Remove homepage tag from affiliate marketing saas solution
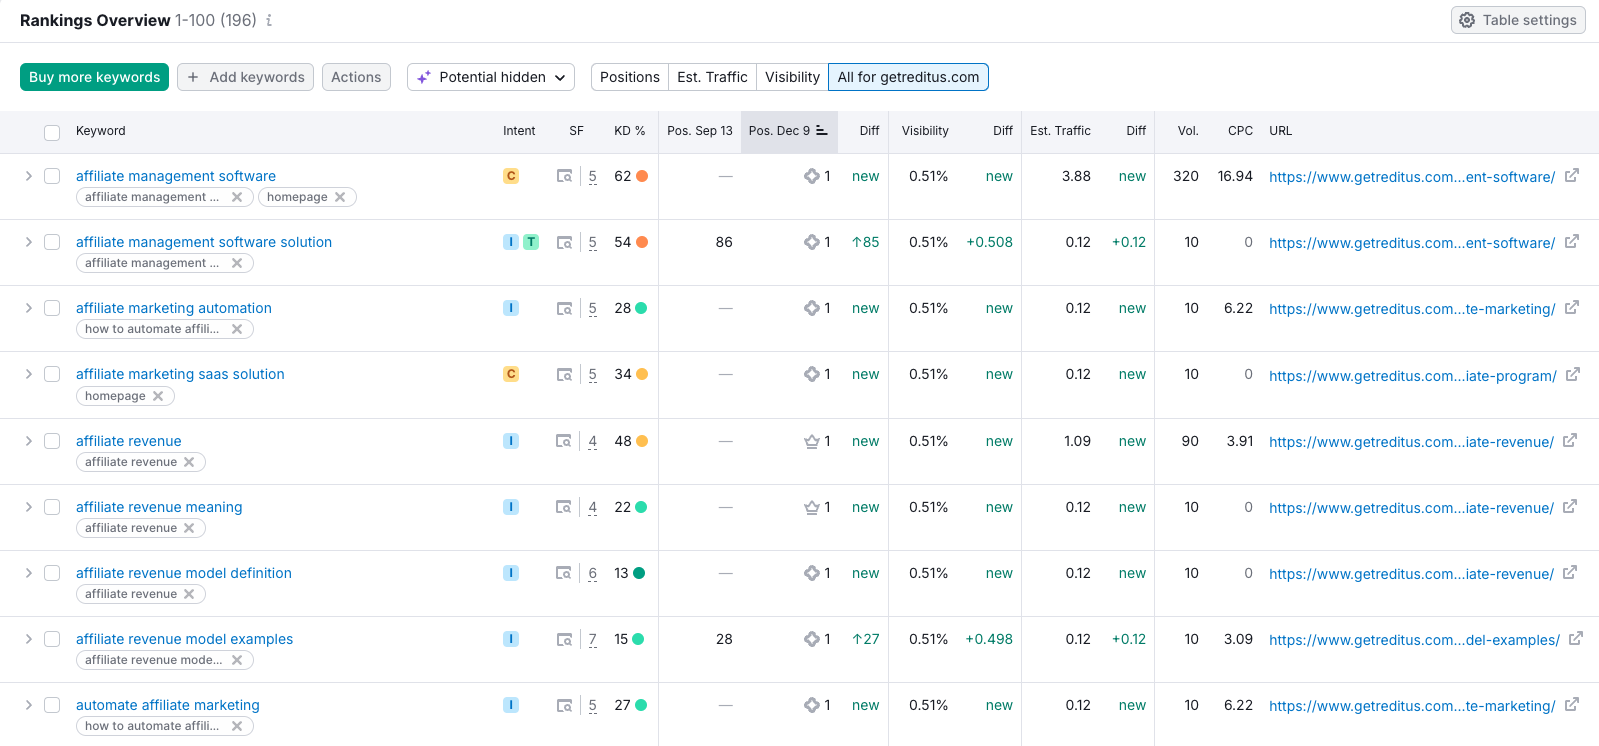The width and height of the screenshot is (1599, 746). pyautogui.click(x=158, y=396)
